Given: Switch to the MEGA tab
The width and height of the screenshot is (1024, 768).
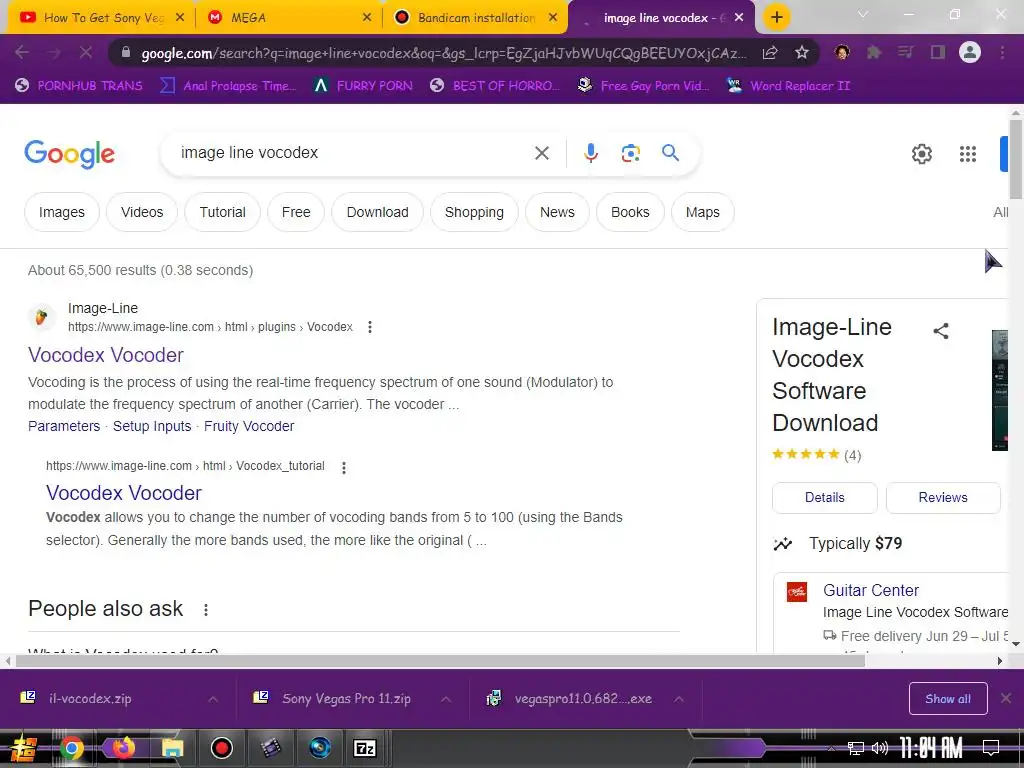Looking at the screenshot, I should [x=289, y=18].
